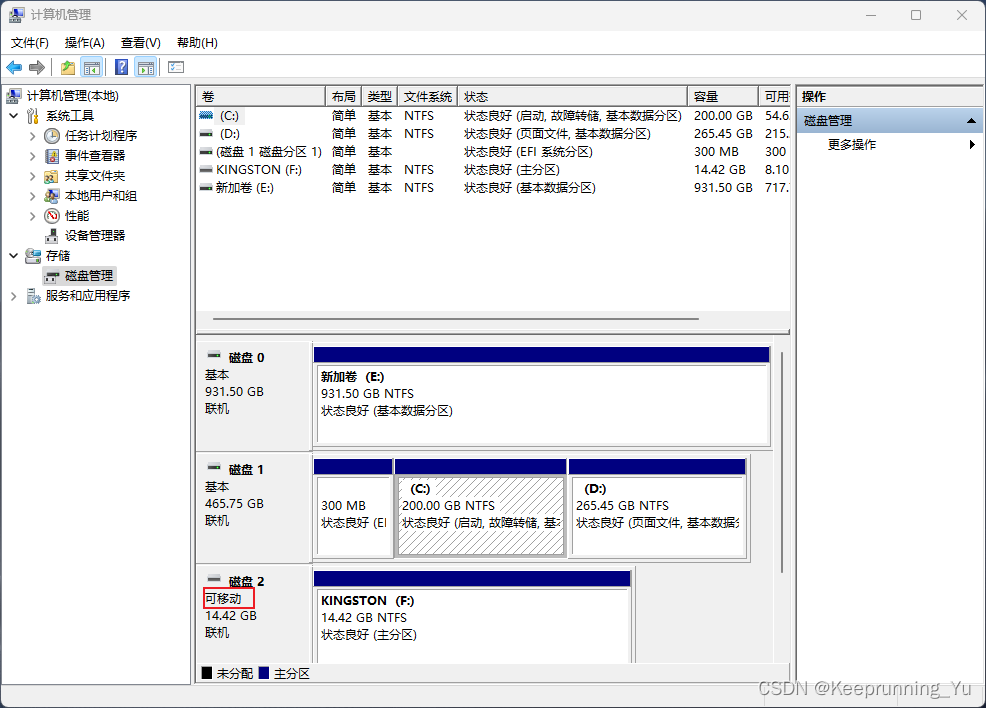Open Help via the blue question mark icon
This screenshot has width=986, height=708.
[121, 67]
